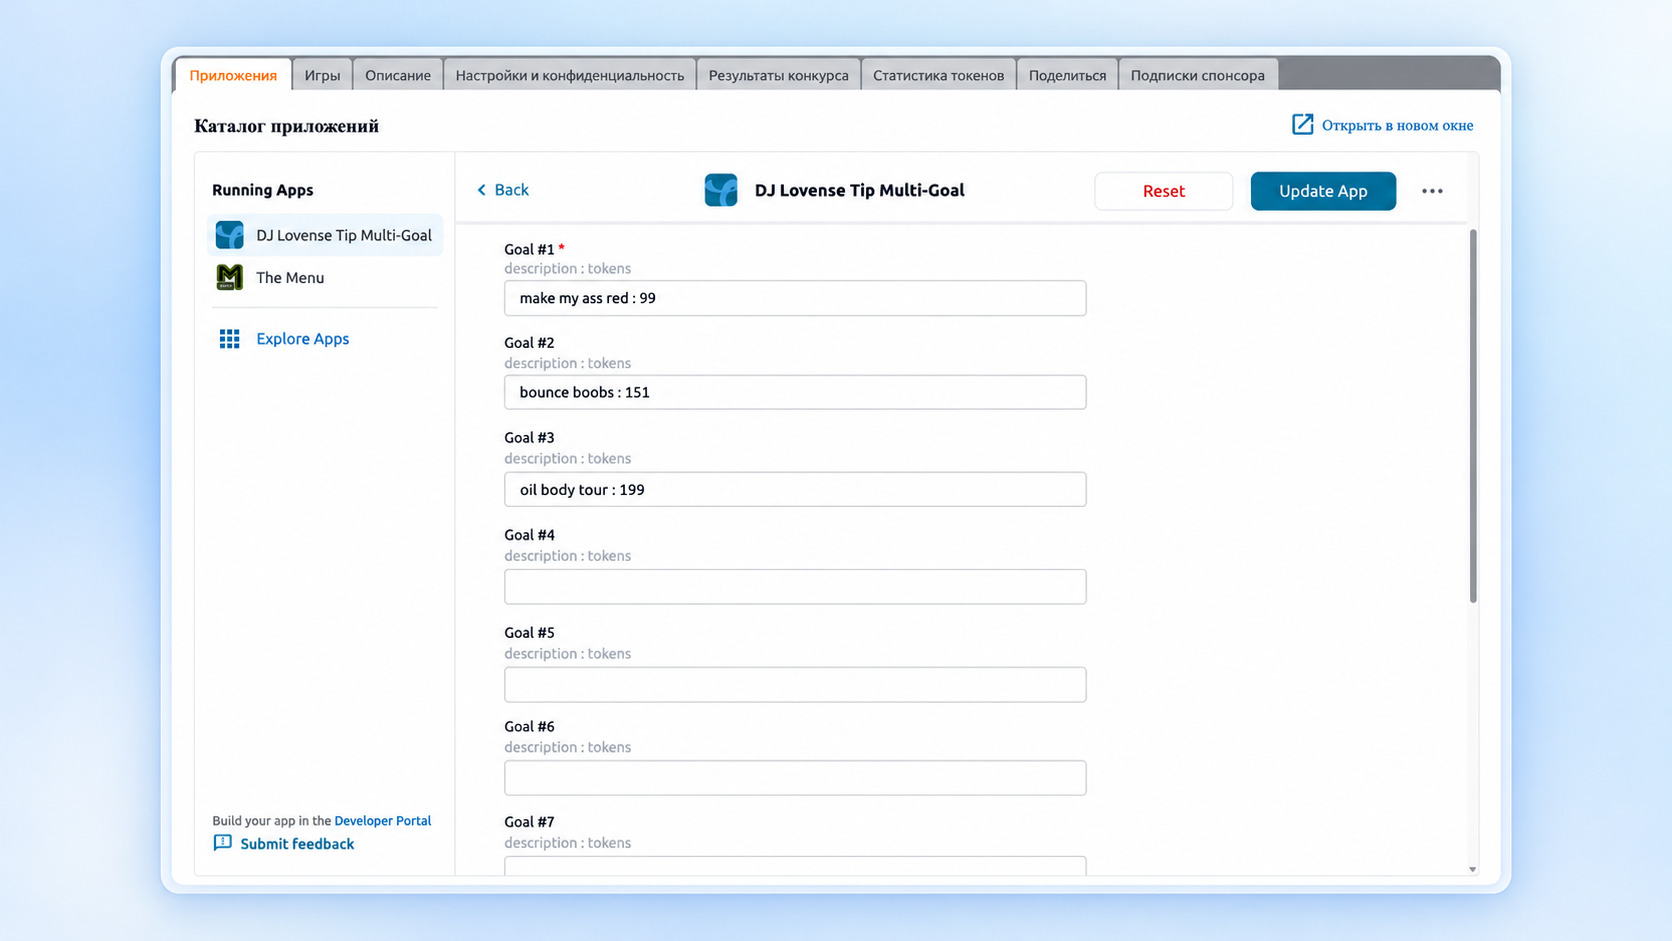This screenshot has width=1672, height=941.
Task: Click the open-in-new-window icon
Action: [x=1302, y=125]
